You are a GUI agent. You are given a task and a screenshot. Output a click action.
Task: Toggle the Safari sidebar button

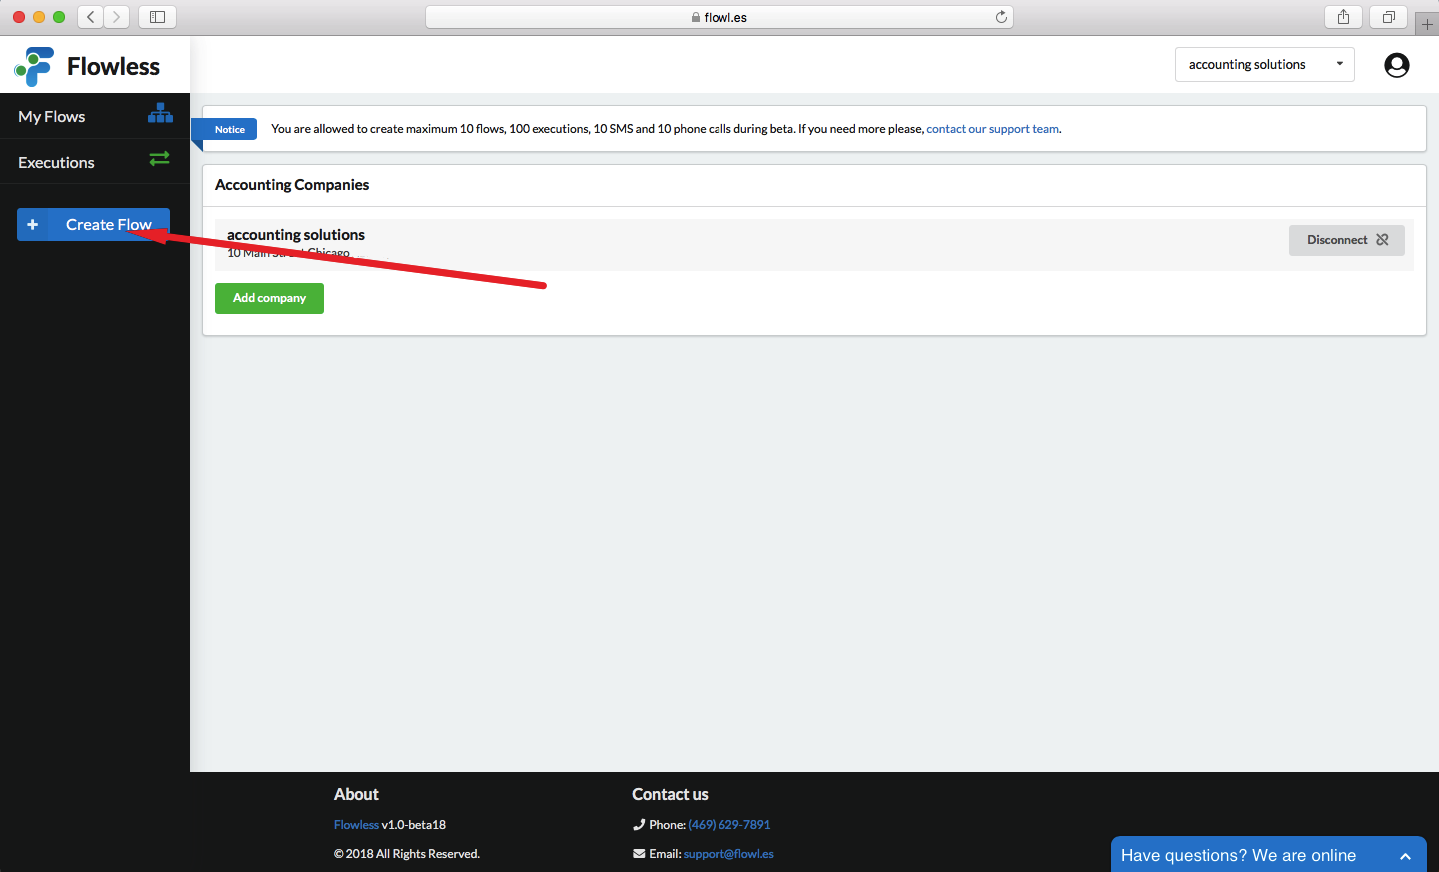[157, 17]
